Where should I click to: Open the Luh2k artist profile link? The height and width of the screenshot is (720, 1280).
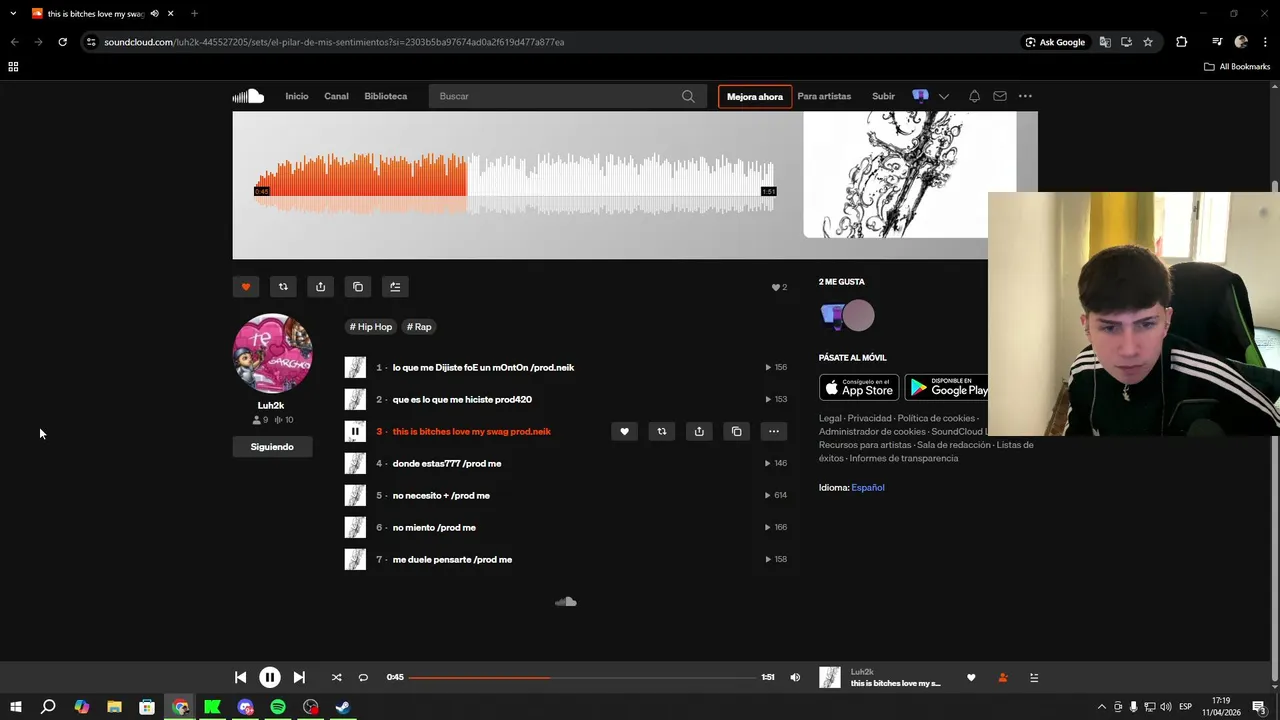click(x=271, y=405)
